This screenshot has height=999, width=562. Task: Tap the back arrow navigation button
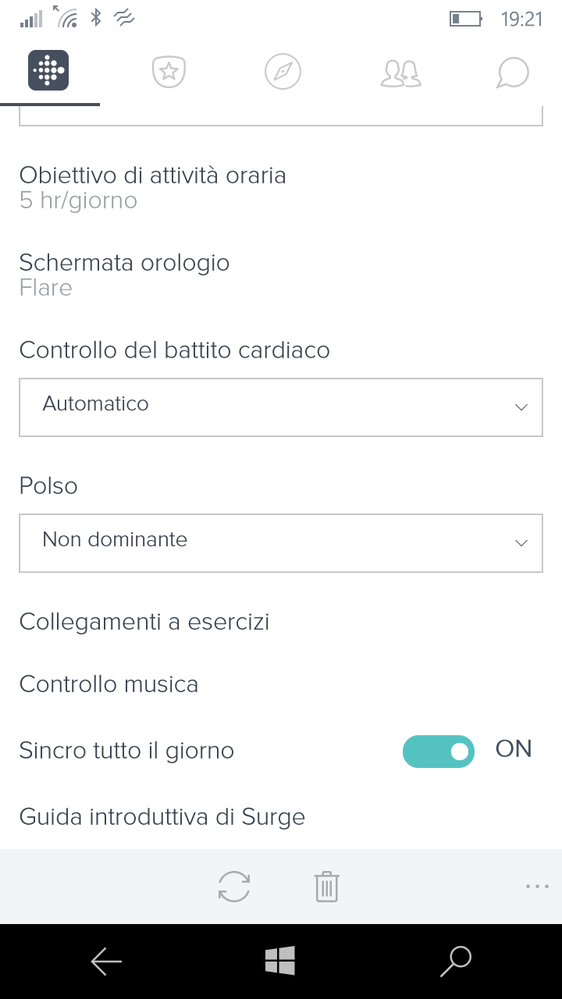click(106, 961)
